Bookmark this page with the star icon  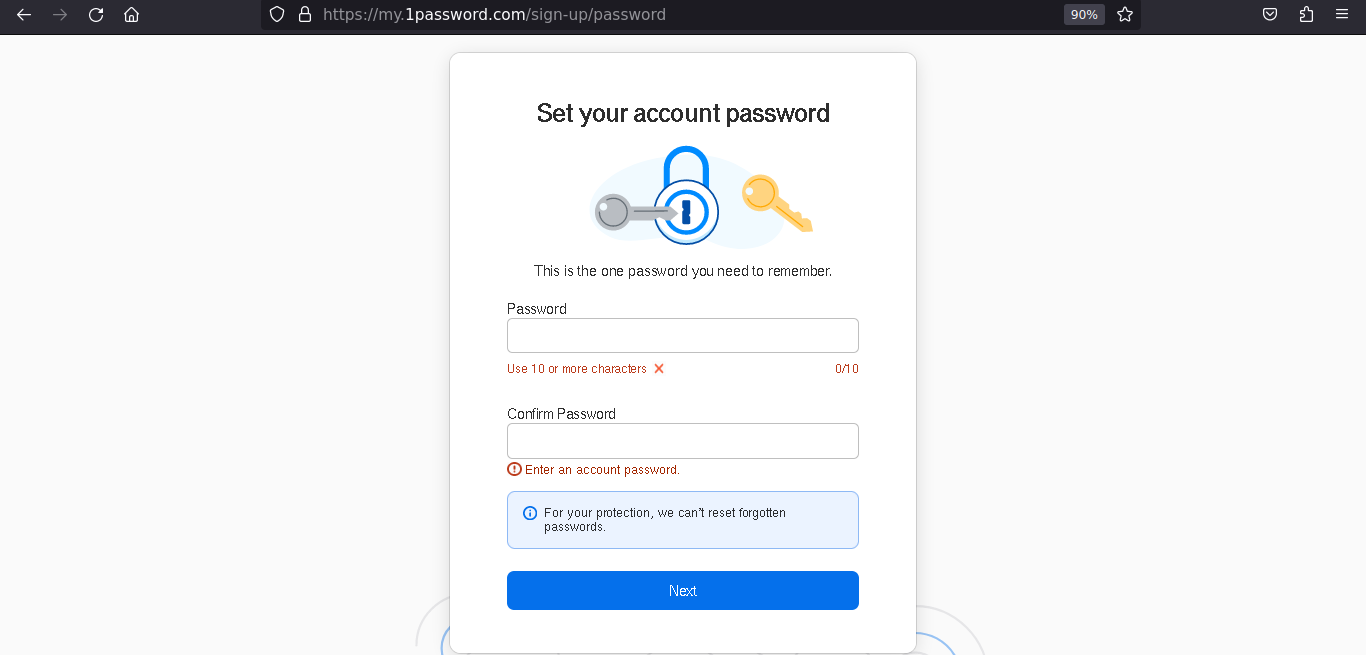tap(1124, 14)
